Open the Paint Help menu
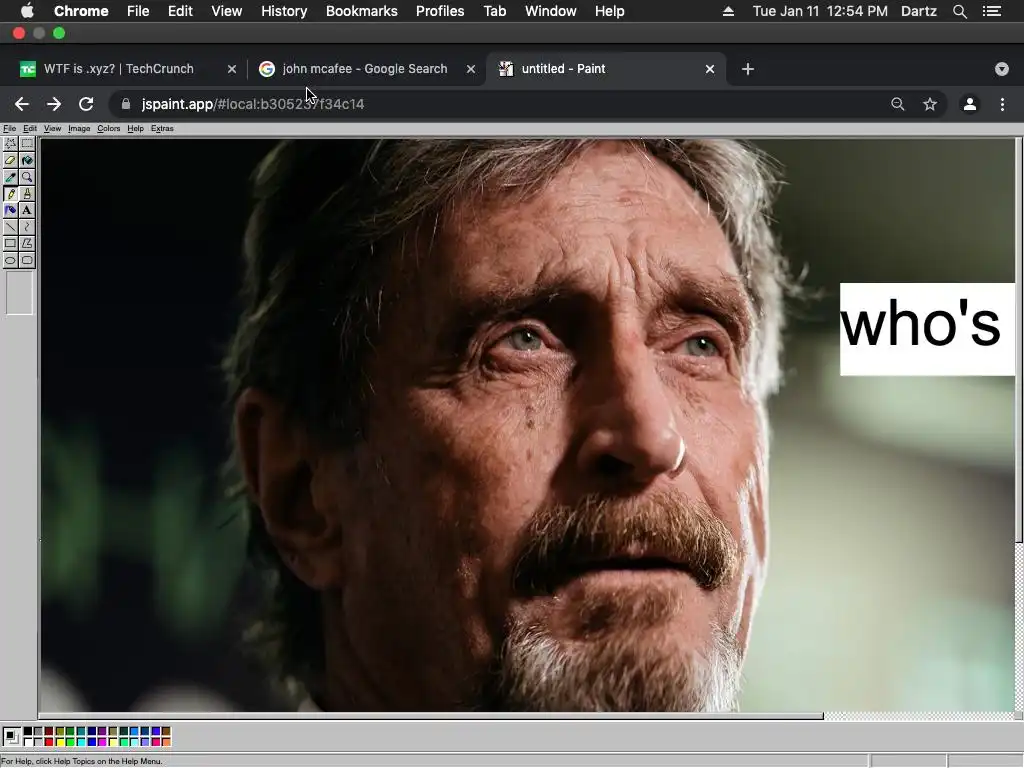1024x768 pixels. 135,129
